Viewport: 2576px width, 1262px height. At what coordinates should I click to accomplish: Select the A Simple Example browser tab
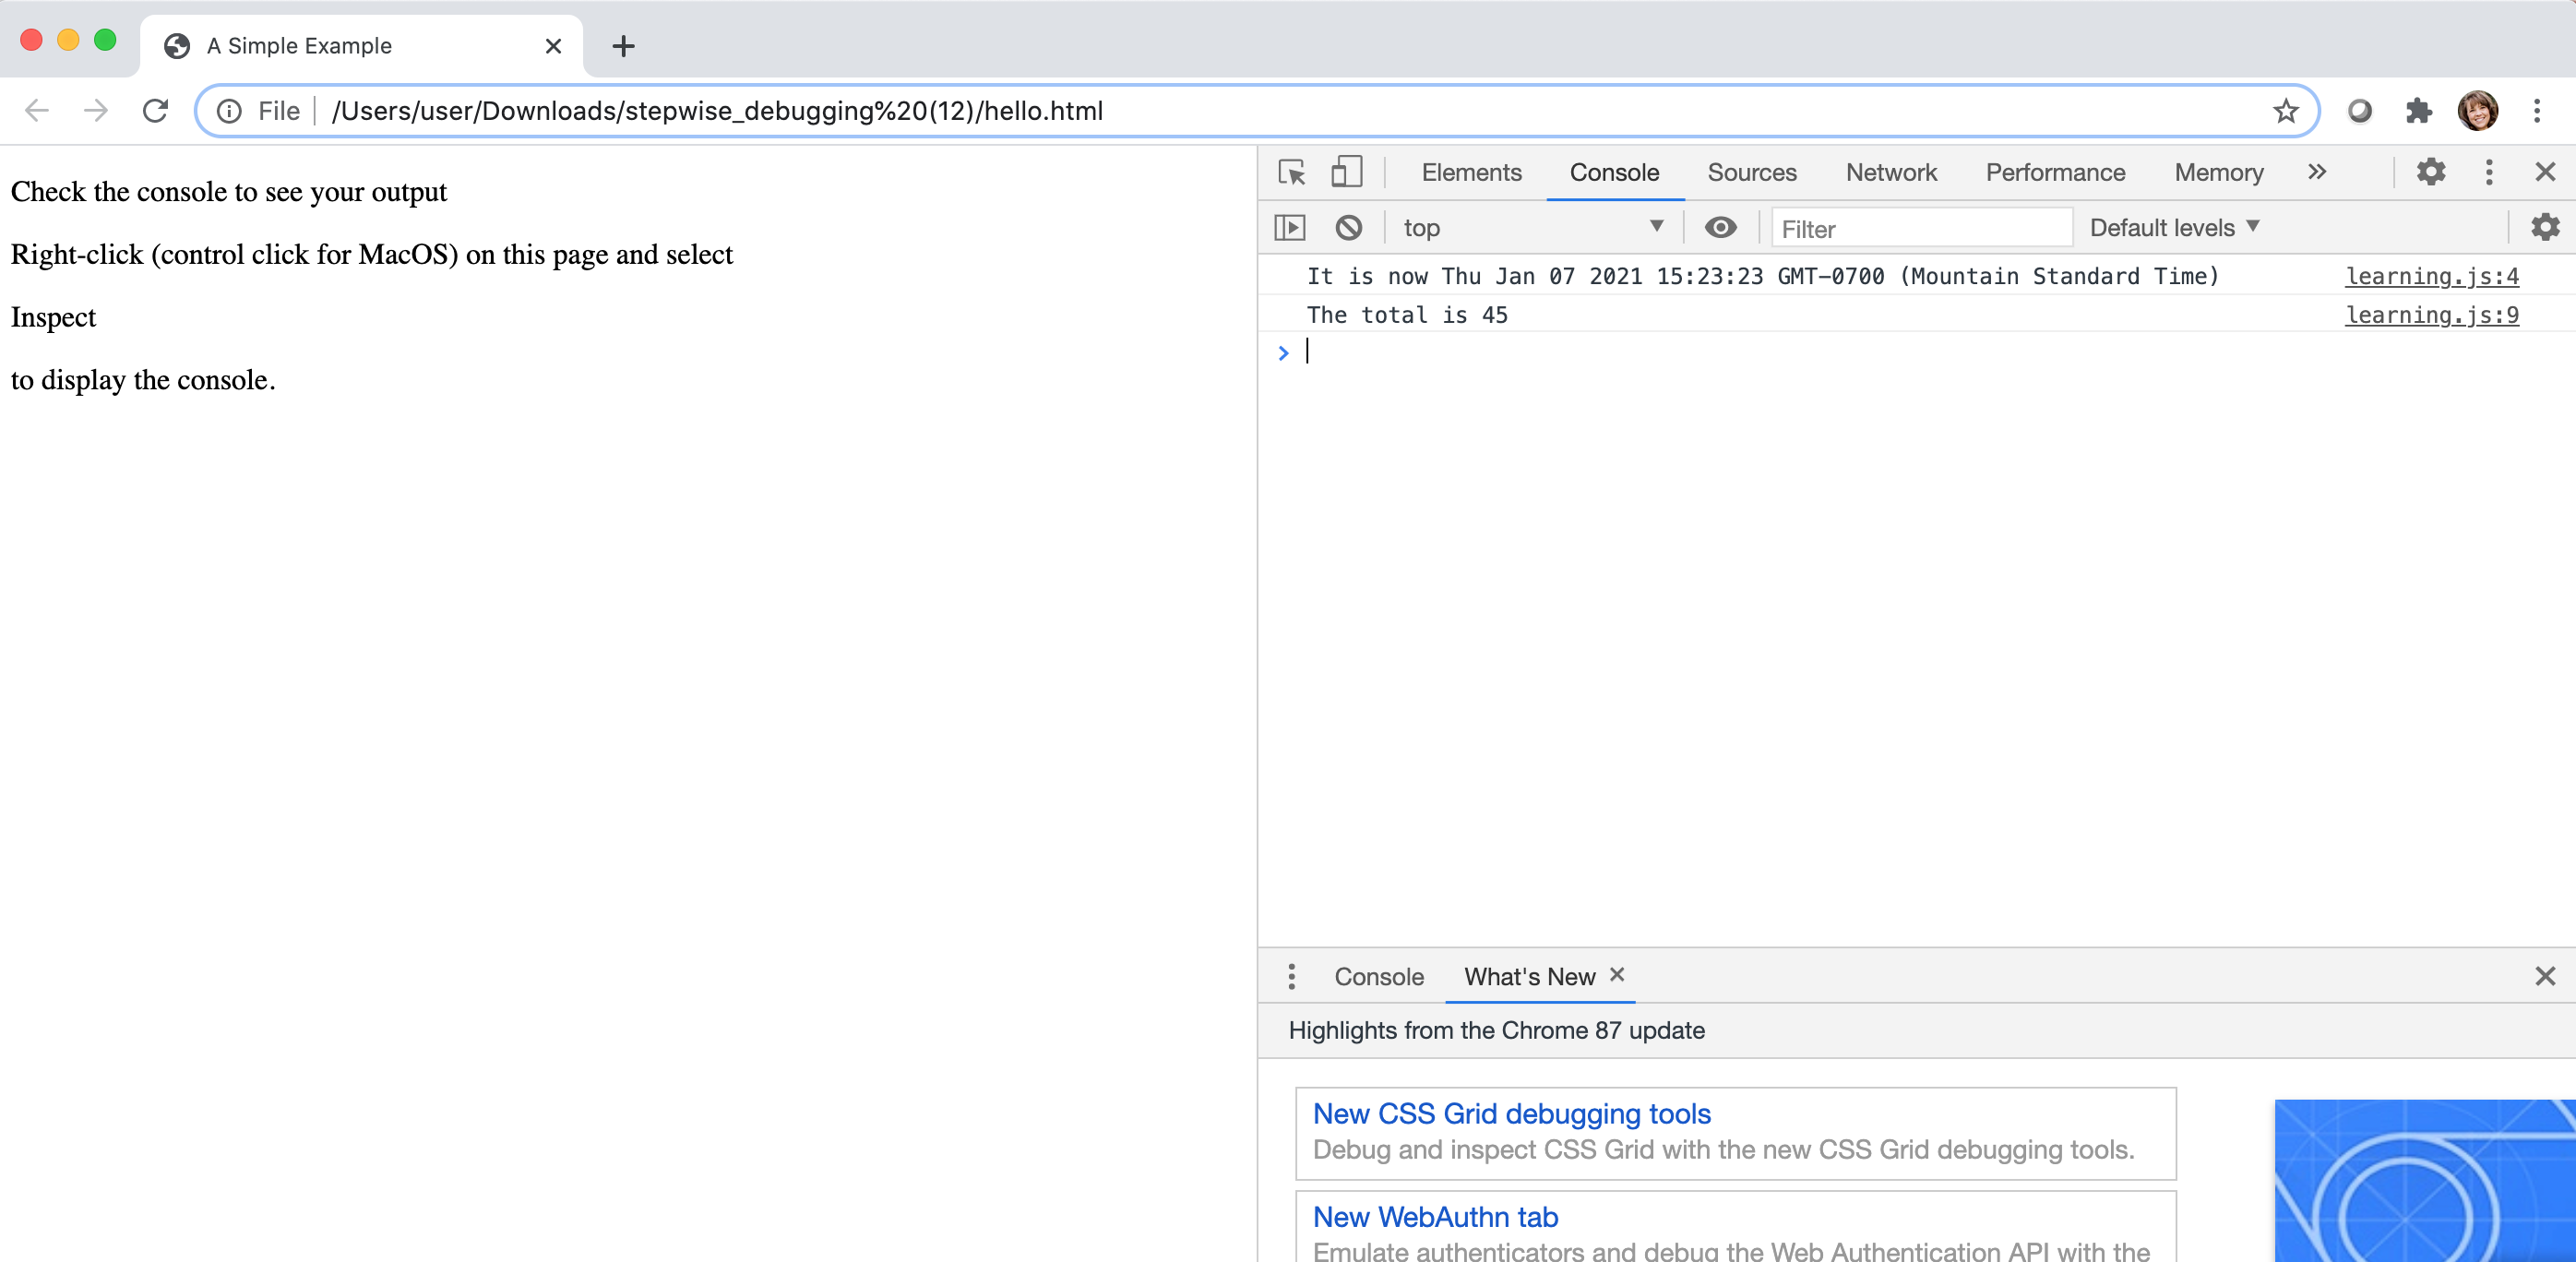pyautogui.click(x=361, y=46)
